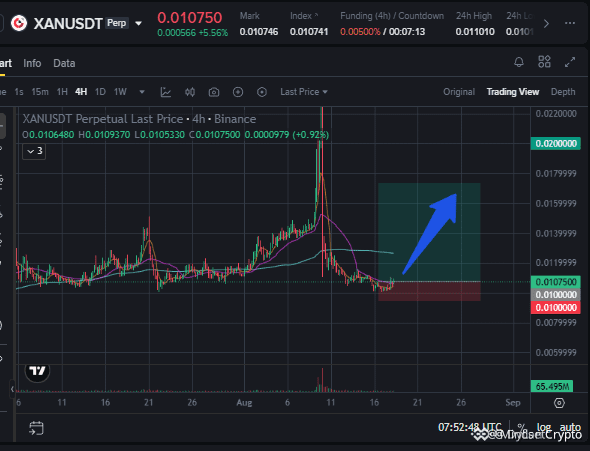
Task: Click the volume label 65.495M
Action: pyautogui.click(x=552, y=386)
